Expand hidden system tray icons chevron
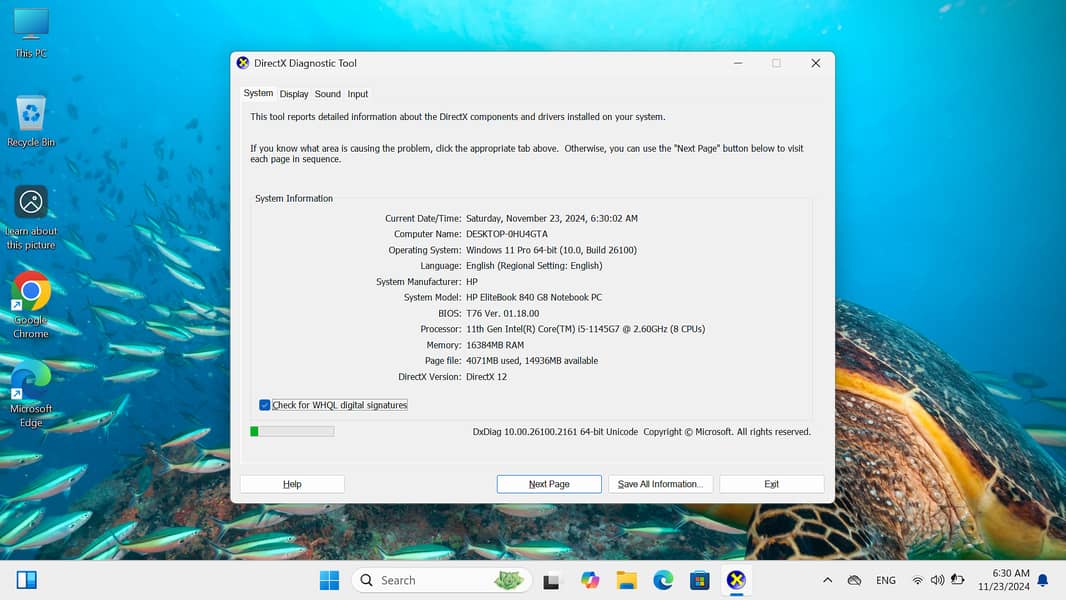The image size is (1066, 600). [x=827, y=580]
